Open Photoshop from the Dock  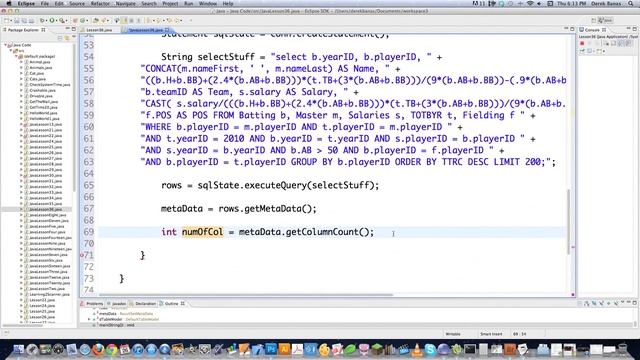271,349
